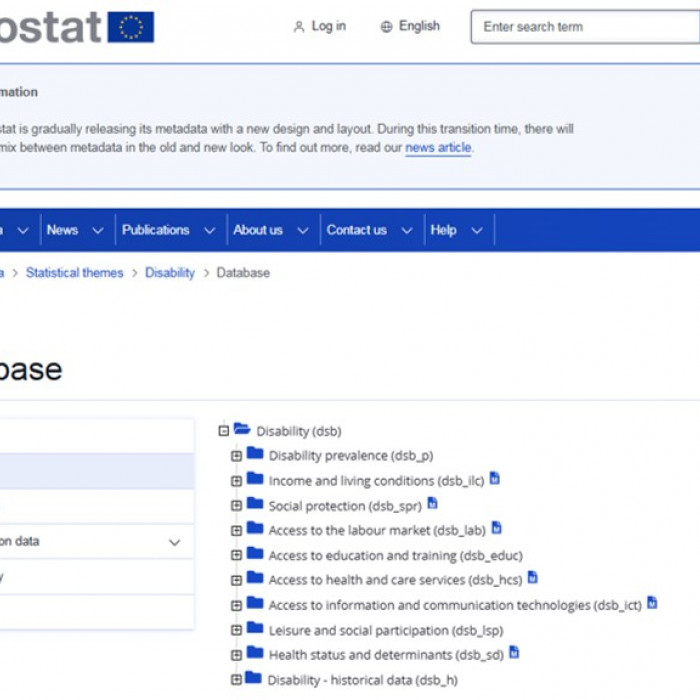Click metadata icon for Health status and determinants
700x700 pixels.
514,652
